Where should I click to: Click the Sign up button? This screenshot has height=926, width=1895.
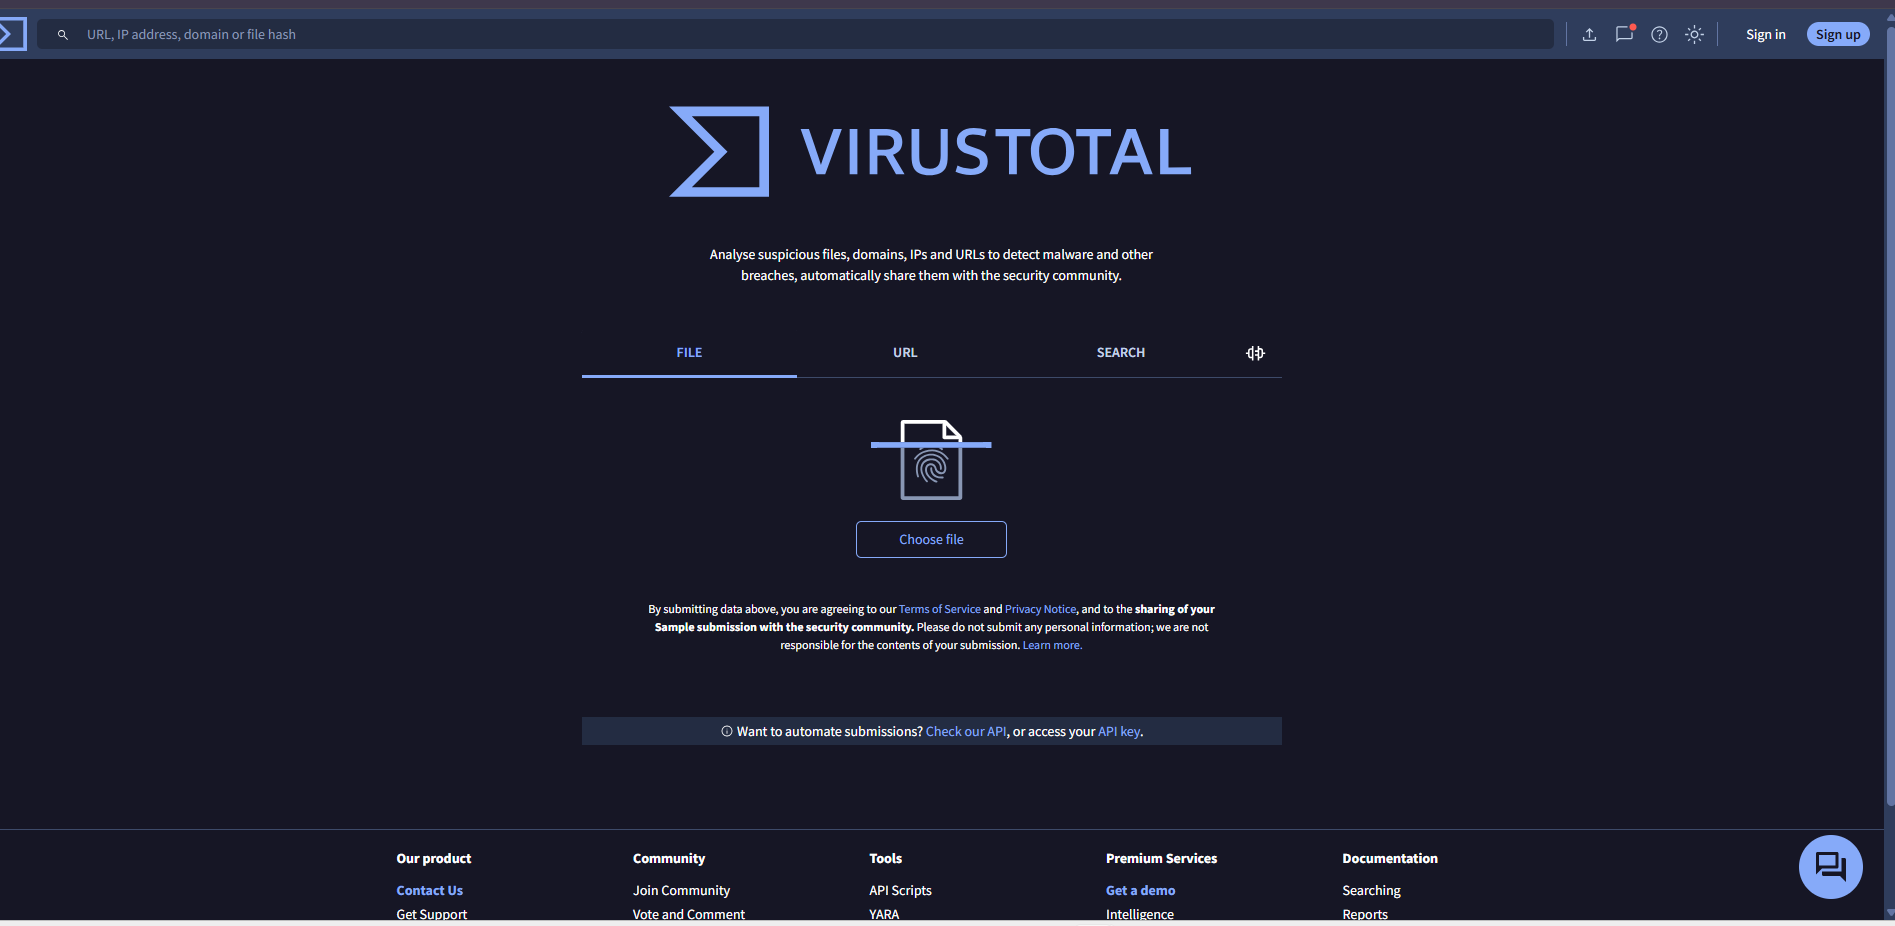(1837, 35)
